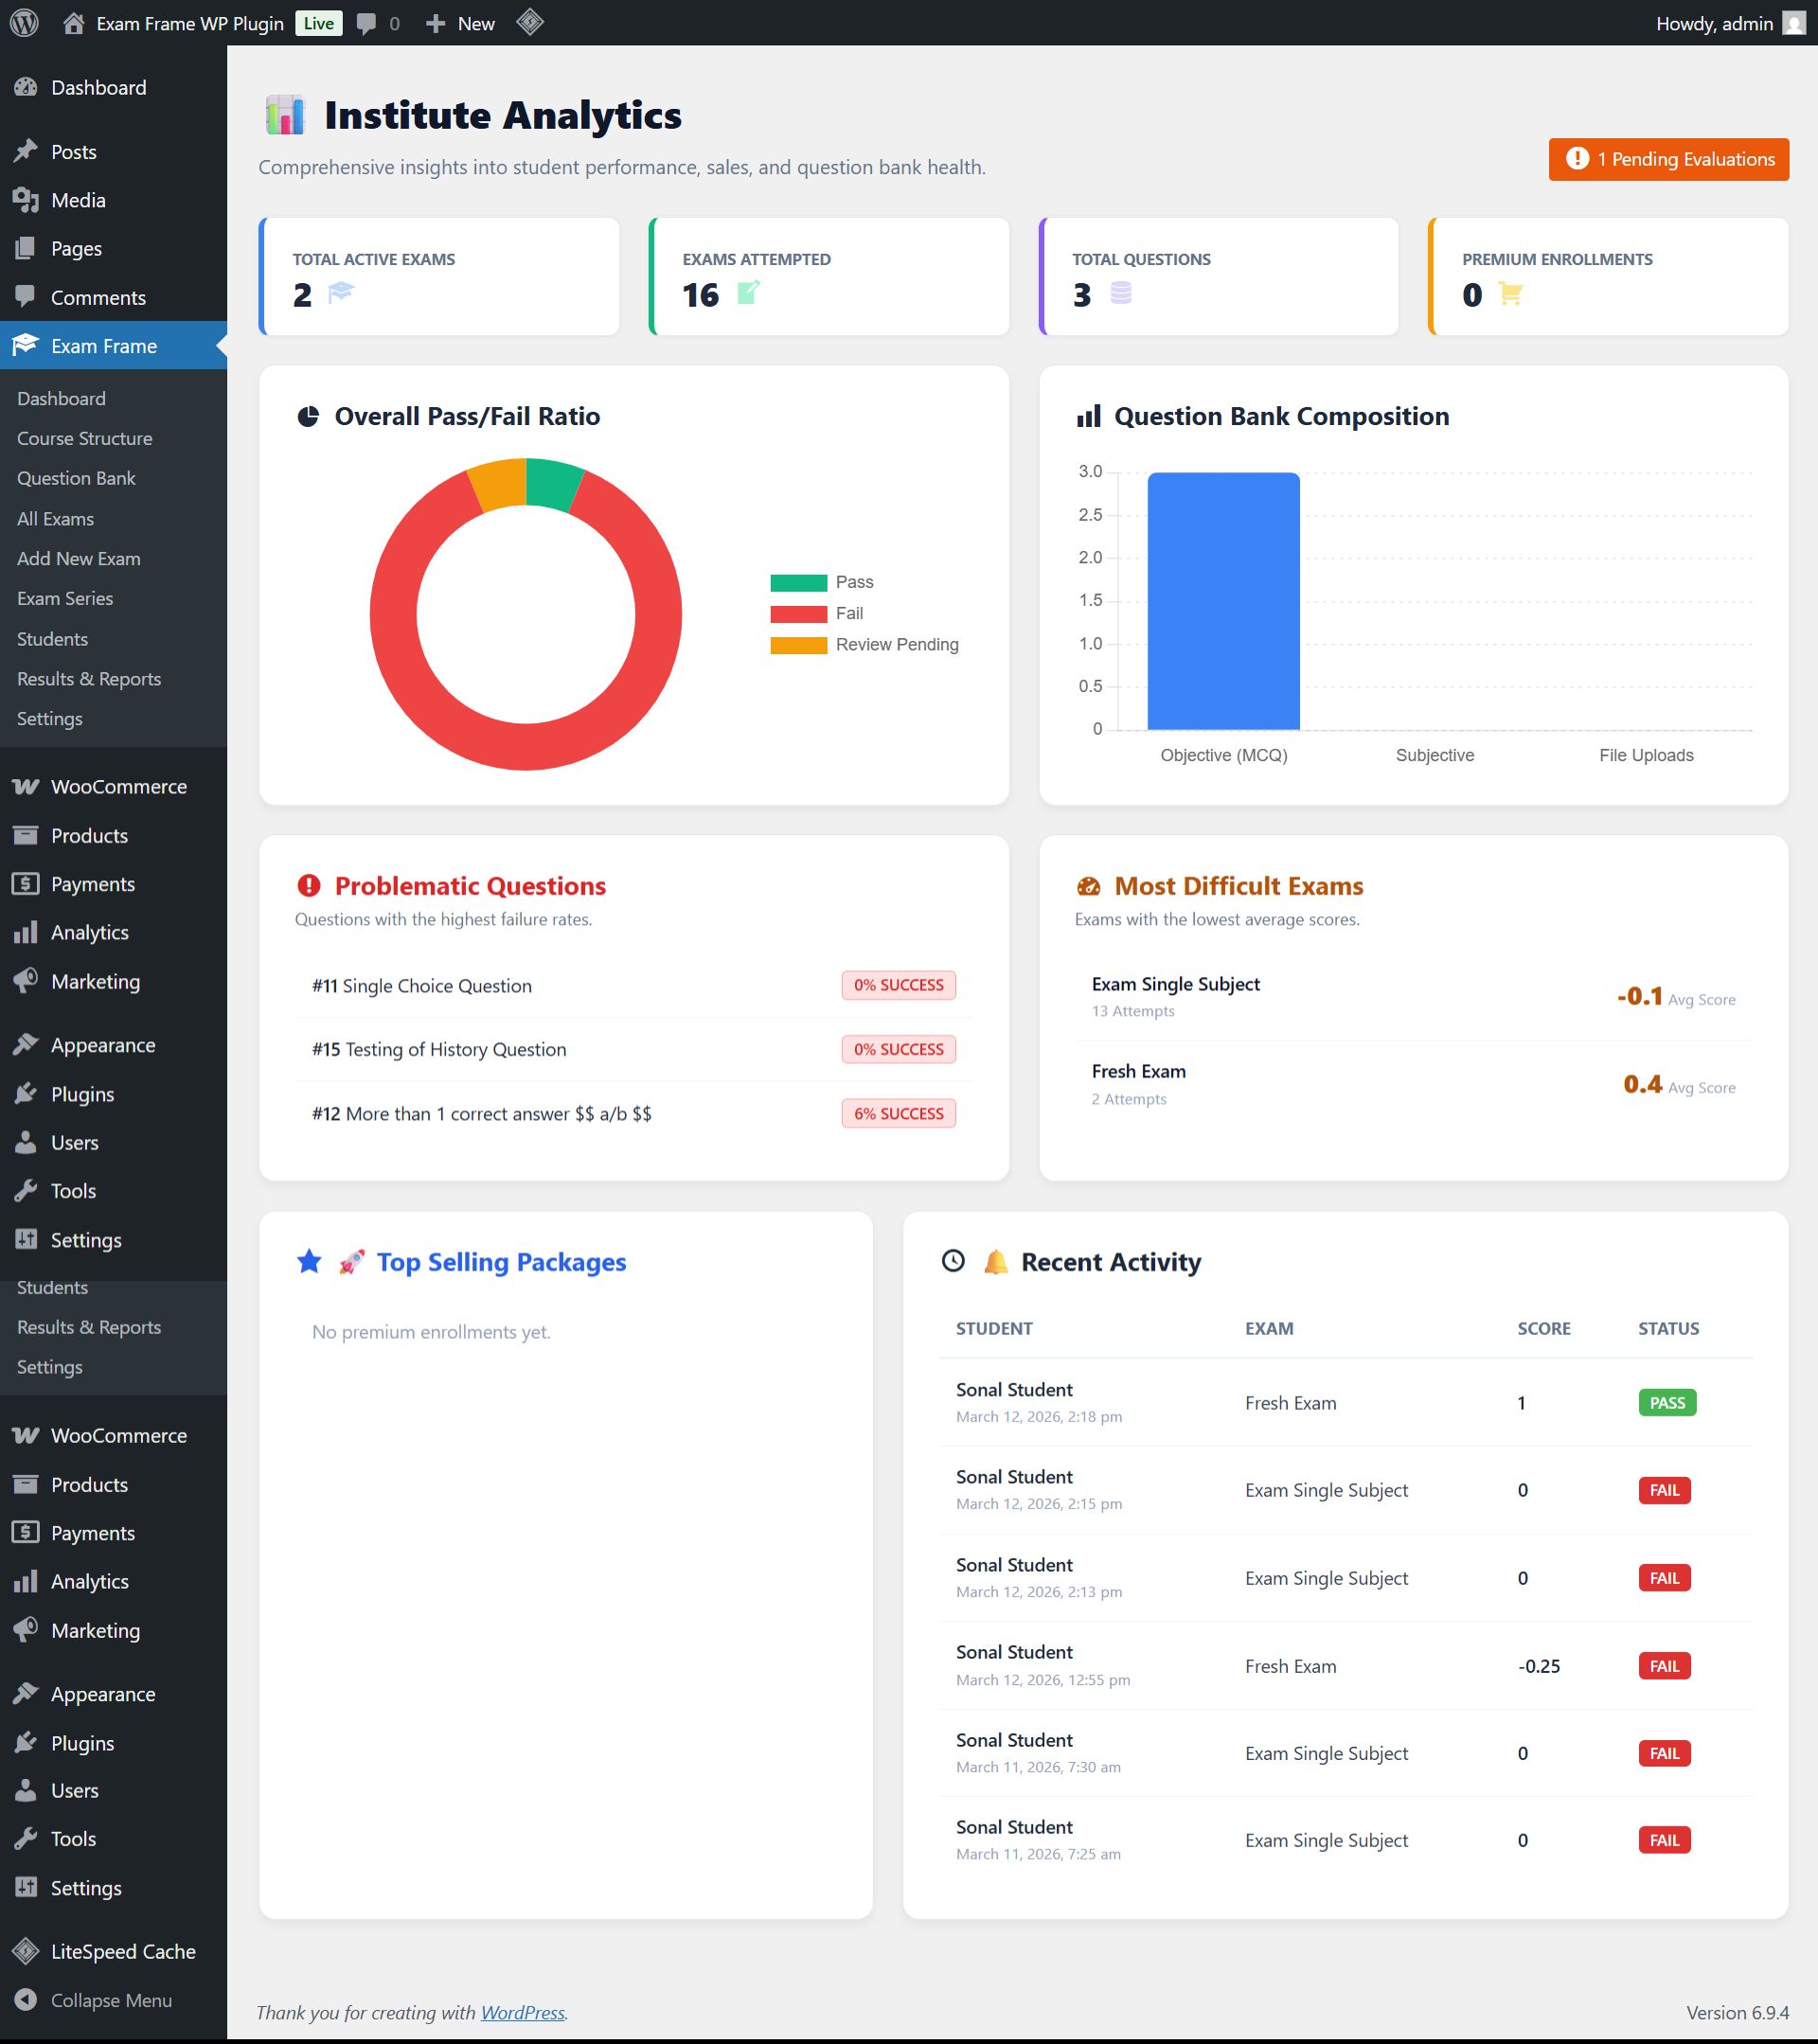
Task: Open Question Bank submenu item
Action: (x=76, y=478)
